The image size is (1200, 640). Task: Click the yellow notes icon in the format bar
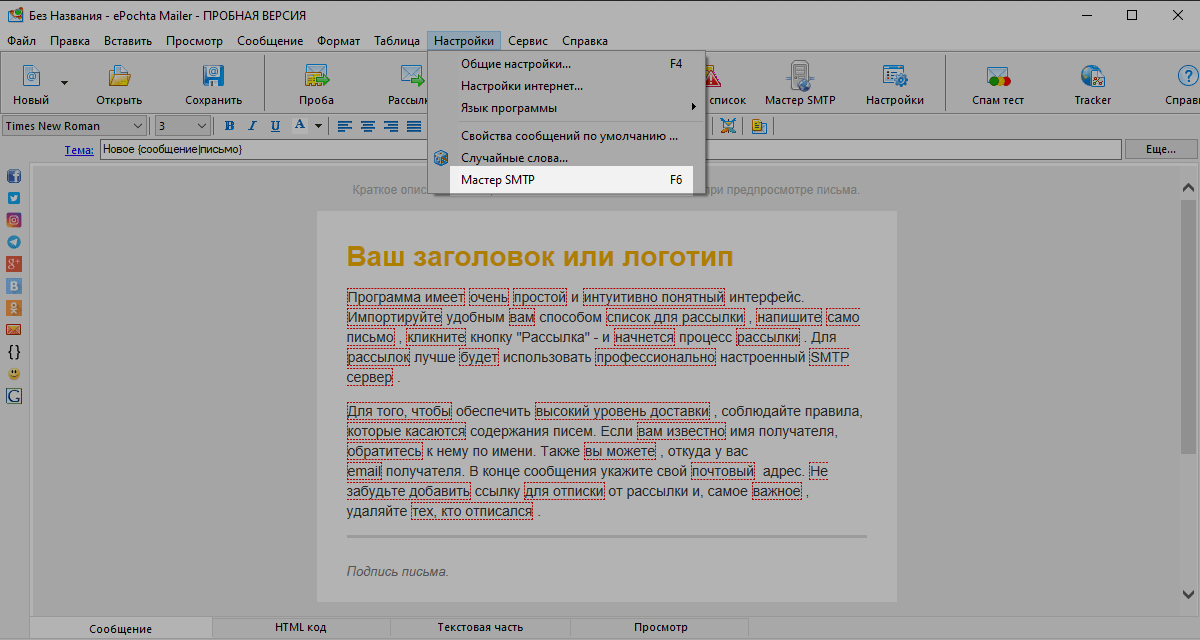pos(758,126)
